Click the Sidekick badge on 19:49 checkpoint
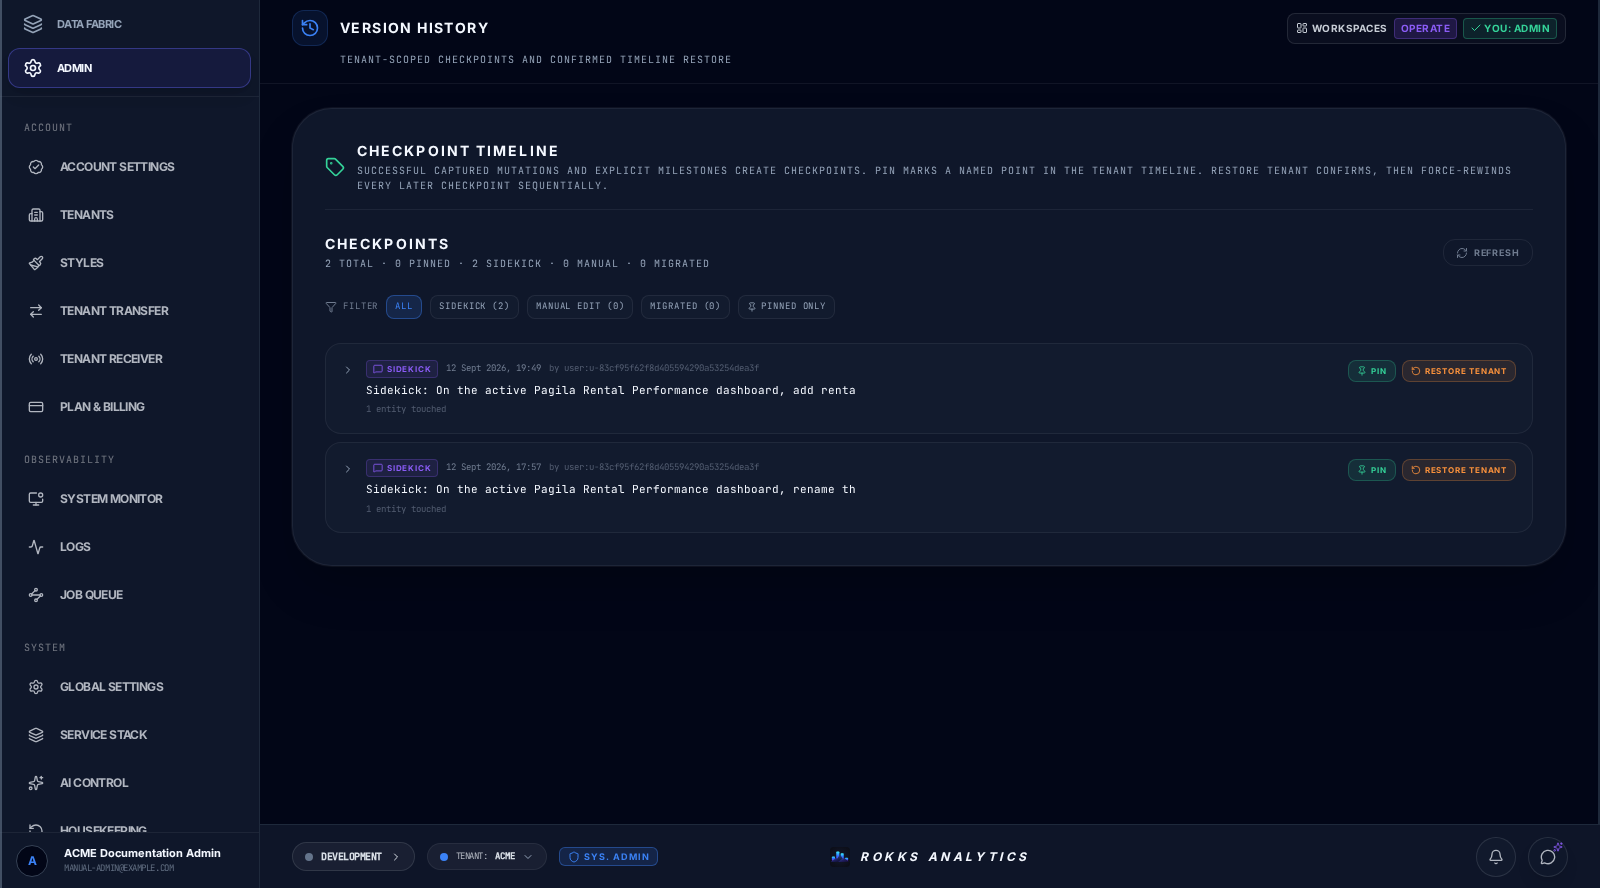This screenshot has height=888, width=1600. pos(402,369)
